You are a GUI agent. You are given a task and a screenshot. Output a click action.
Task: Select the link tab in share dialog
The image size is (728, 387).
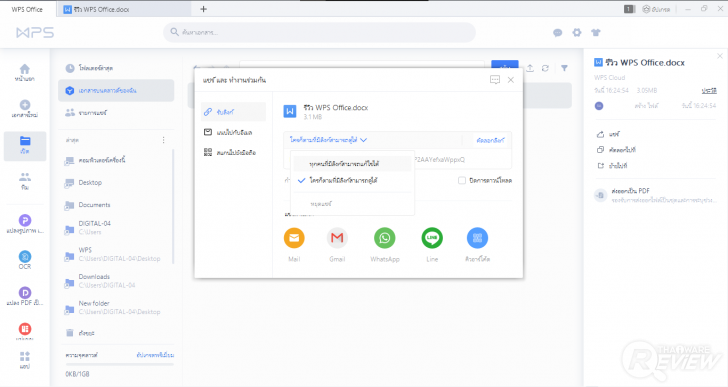point(233,112)
